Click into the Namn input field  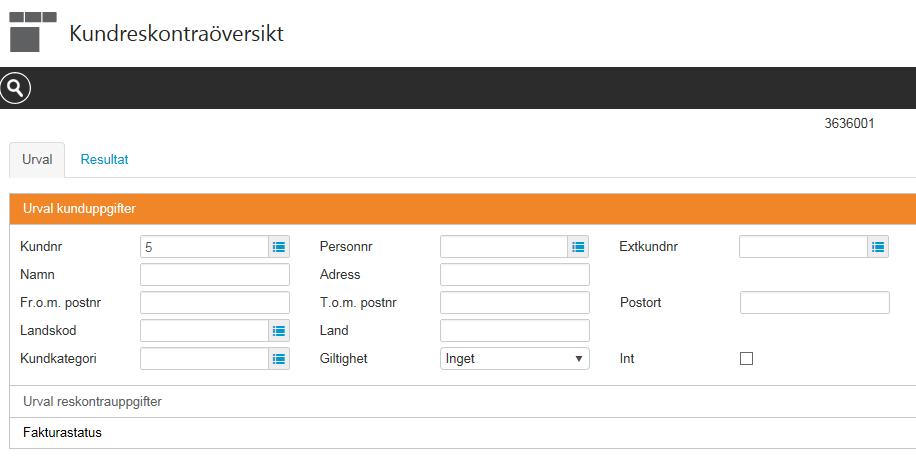(x=215, y=275)
